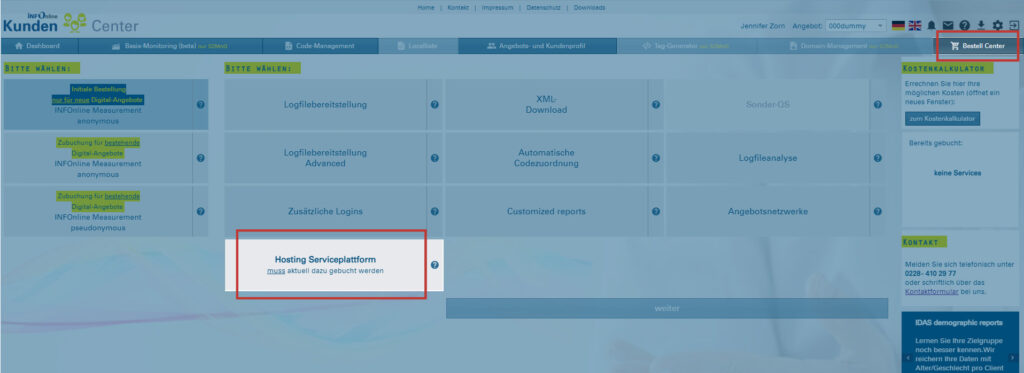Select the Zusätzliche Logins tile
The height and width of the screenshot is (373, 1024).
coord(325,212)
